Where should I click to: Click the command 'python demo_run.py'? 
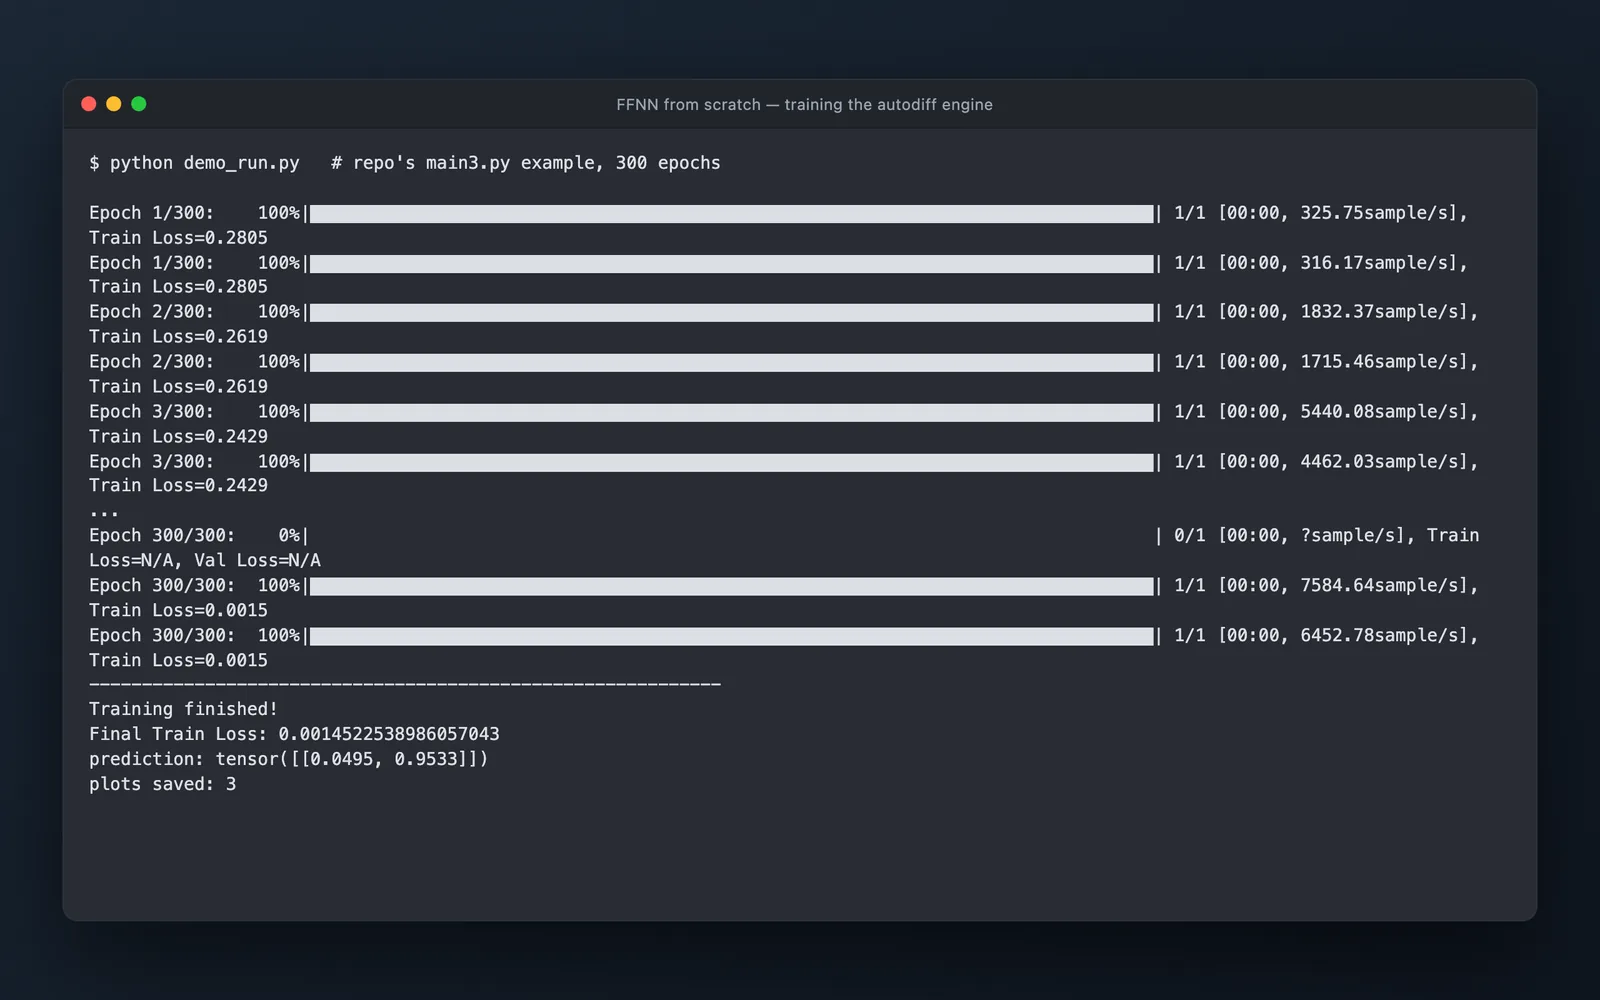205,163
